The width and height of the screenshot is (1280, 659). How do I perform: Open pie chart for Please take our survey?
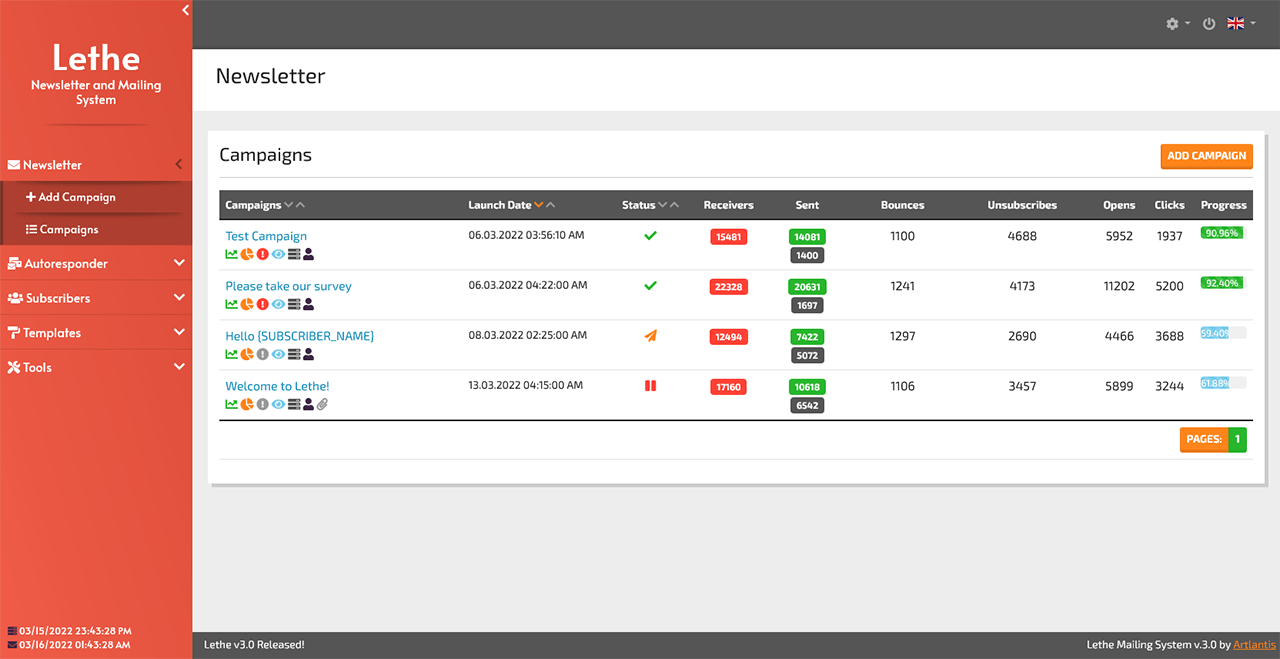point(247,304)
